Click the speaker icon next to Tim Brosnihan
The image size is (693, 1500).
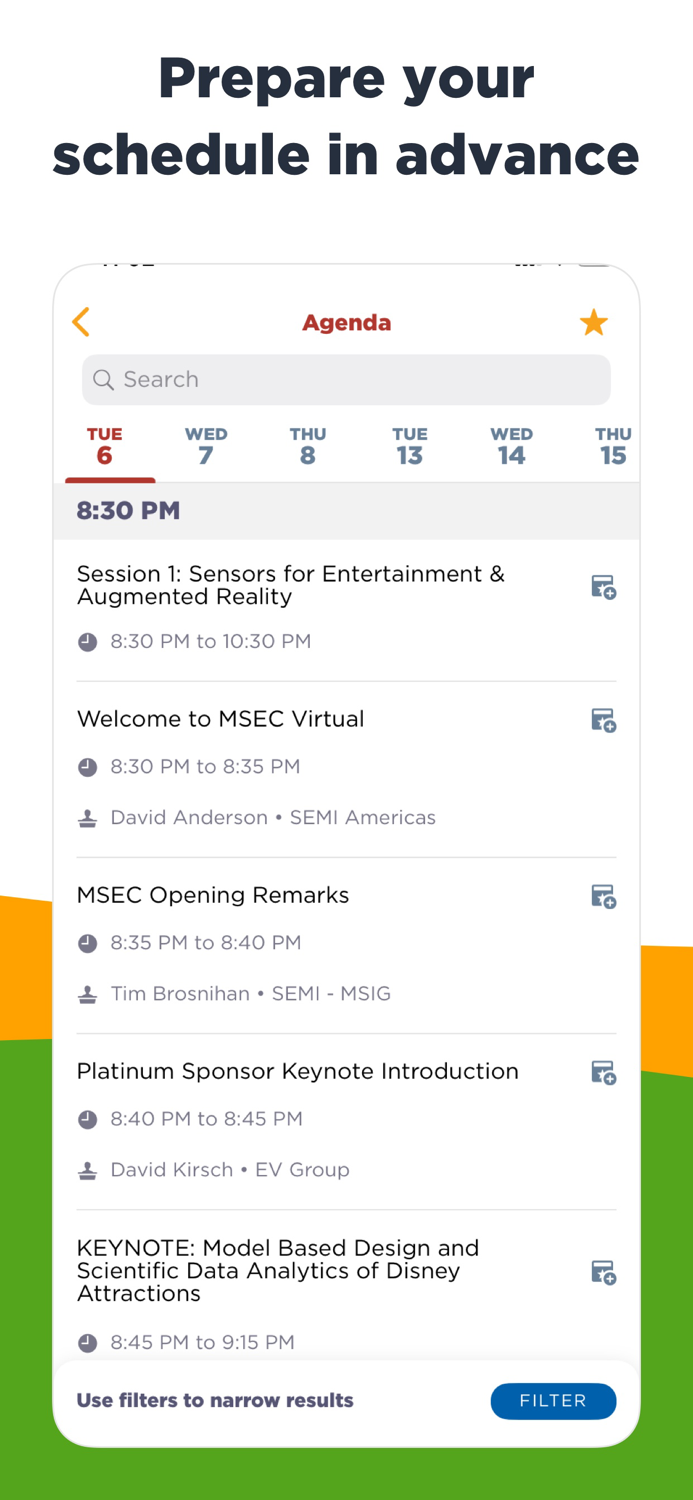(87, 993)
